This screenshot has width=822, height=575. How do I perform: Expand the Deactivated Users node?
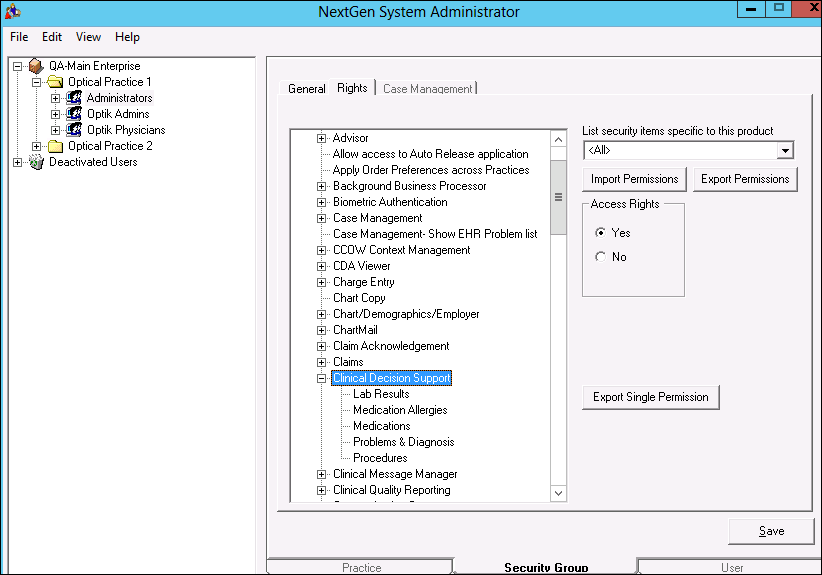(17, 162)
